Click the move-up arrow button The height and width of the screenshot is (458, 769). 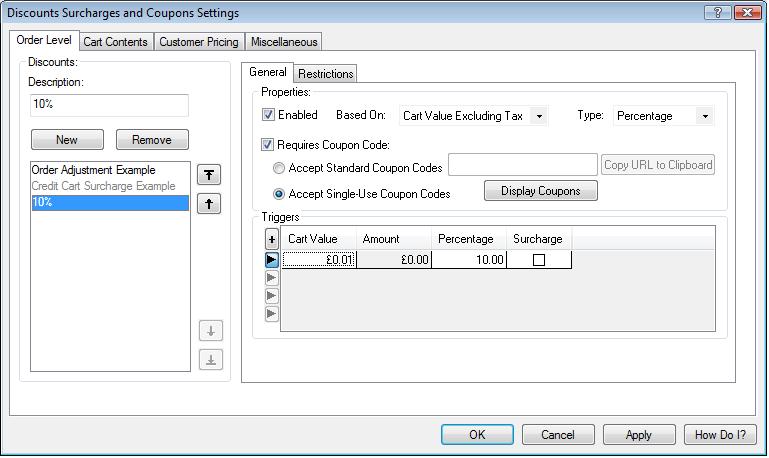point(209,205)
